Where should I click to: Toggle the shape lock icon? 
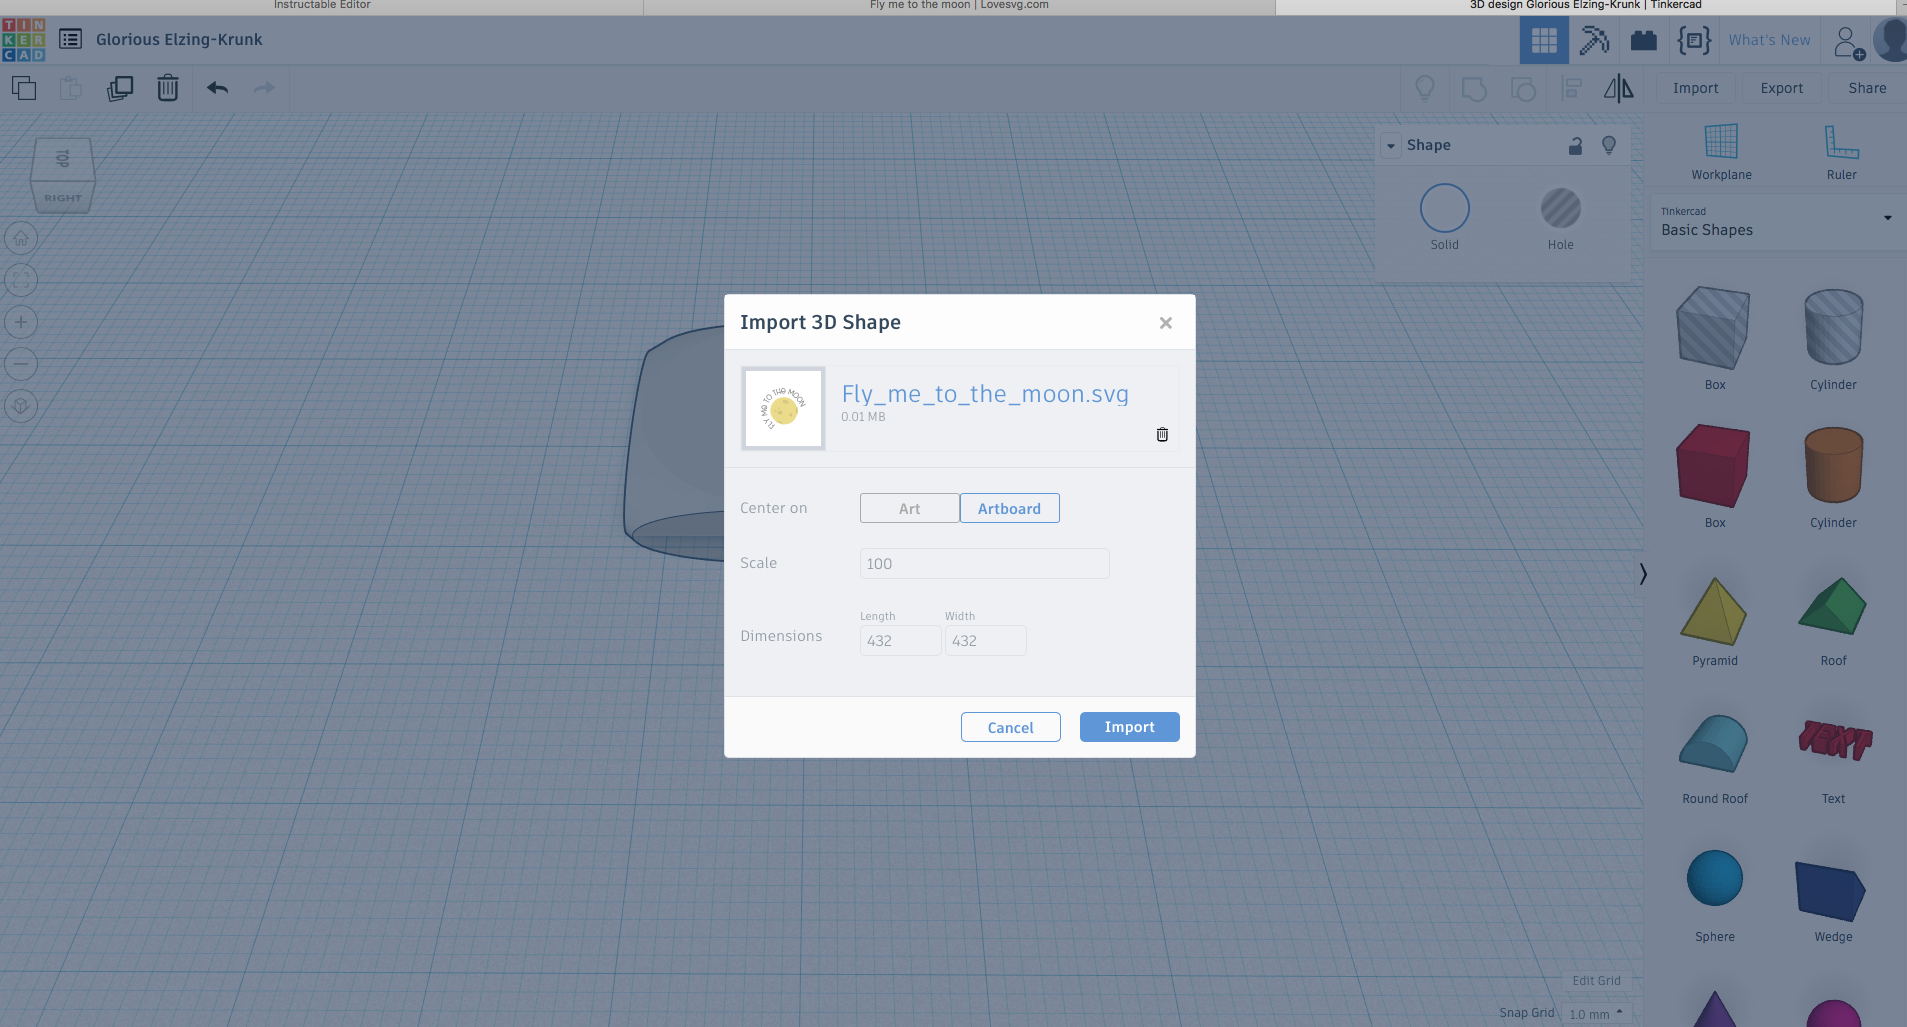(x=1575, y=145)
